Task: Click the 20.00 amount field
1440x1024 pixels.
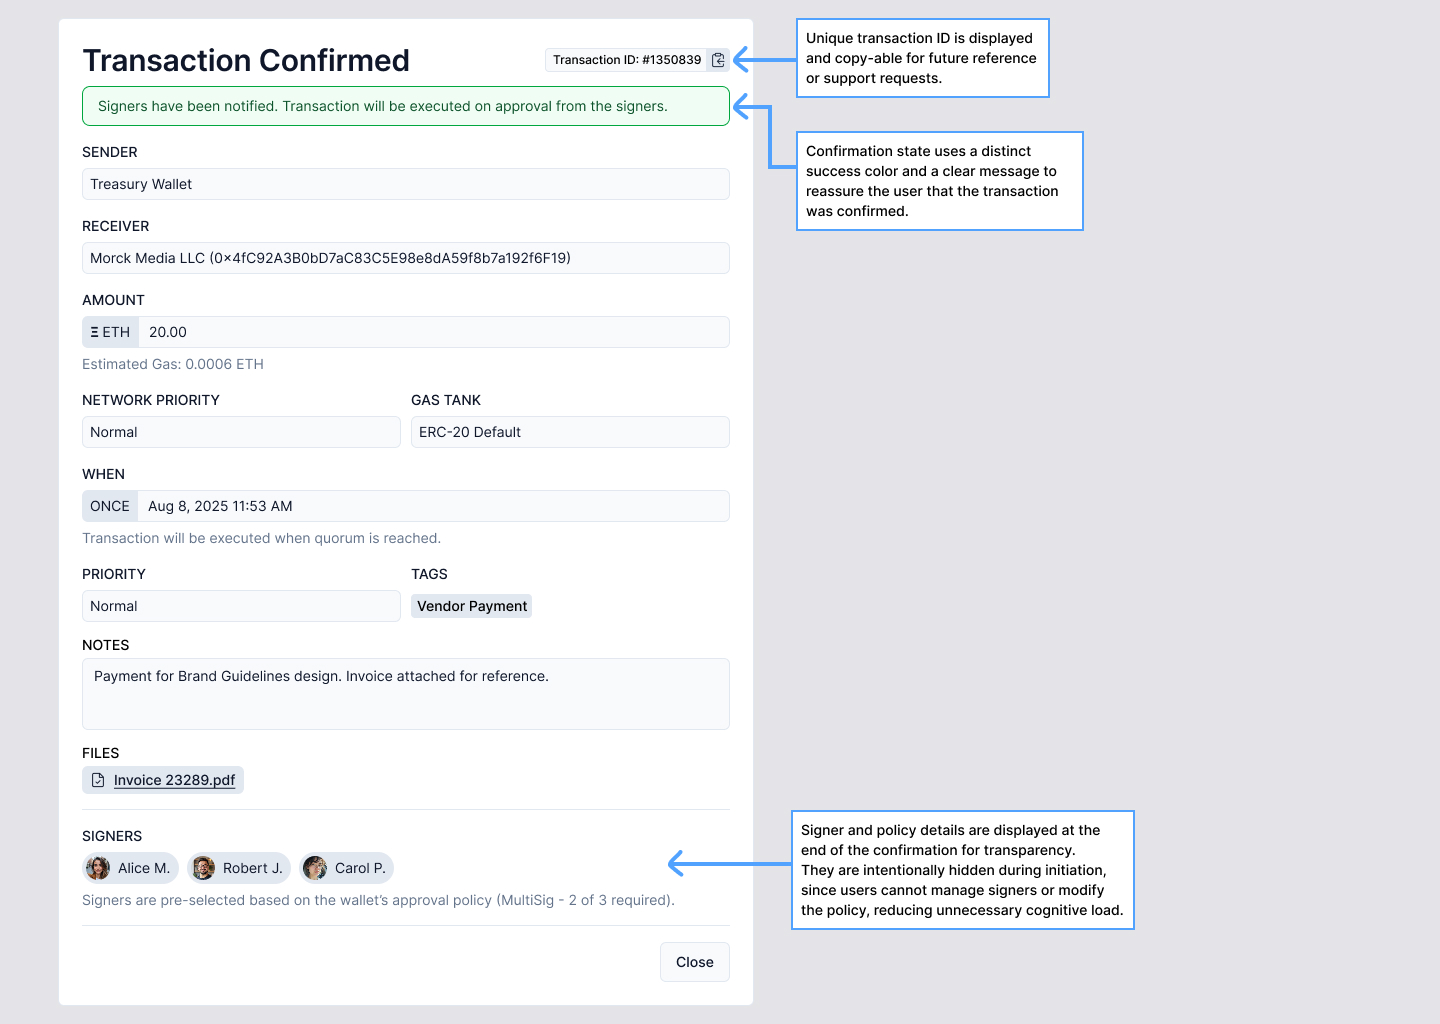Action: coord(433,332)
